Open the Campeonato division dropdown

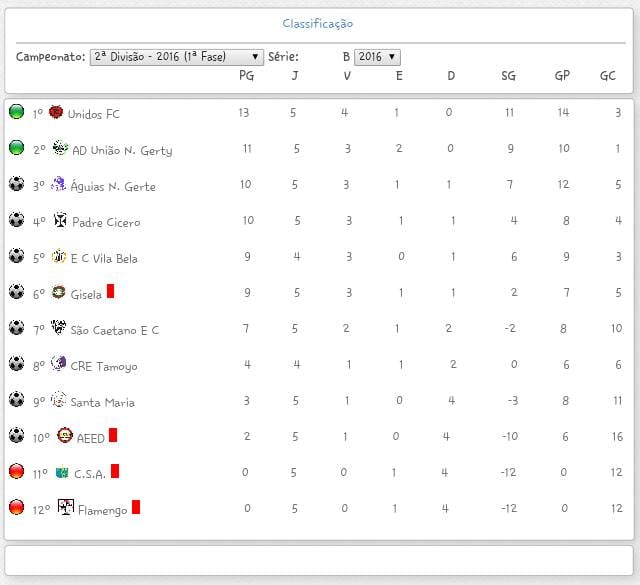point(176,58)
